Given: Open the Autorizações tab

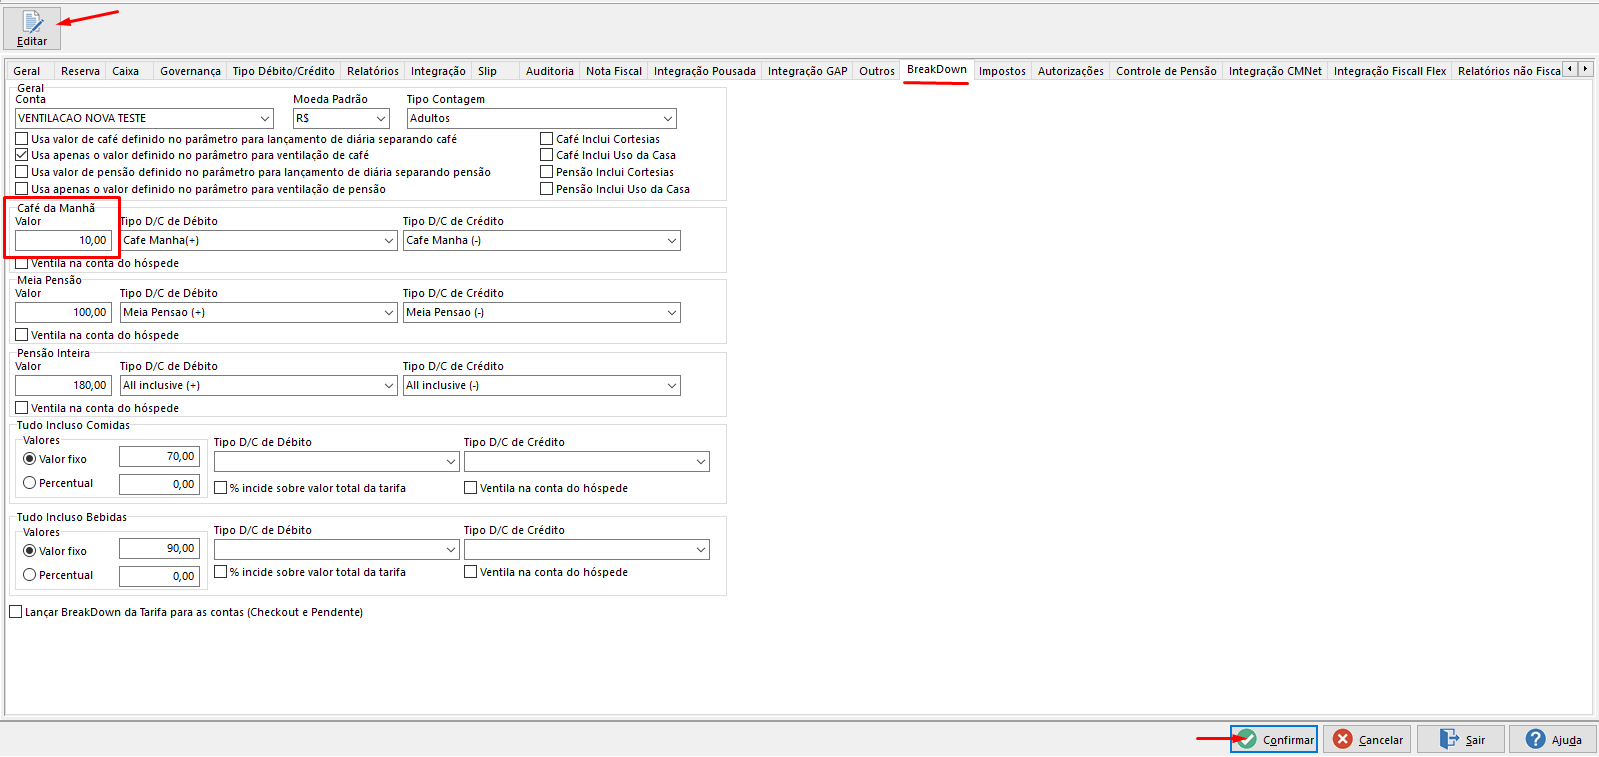Looking at the screenshot, I should pos(1070,71).
